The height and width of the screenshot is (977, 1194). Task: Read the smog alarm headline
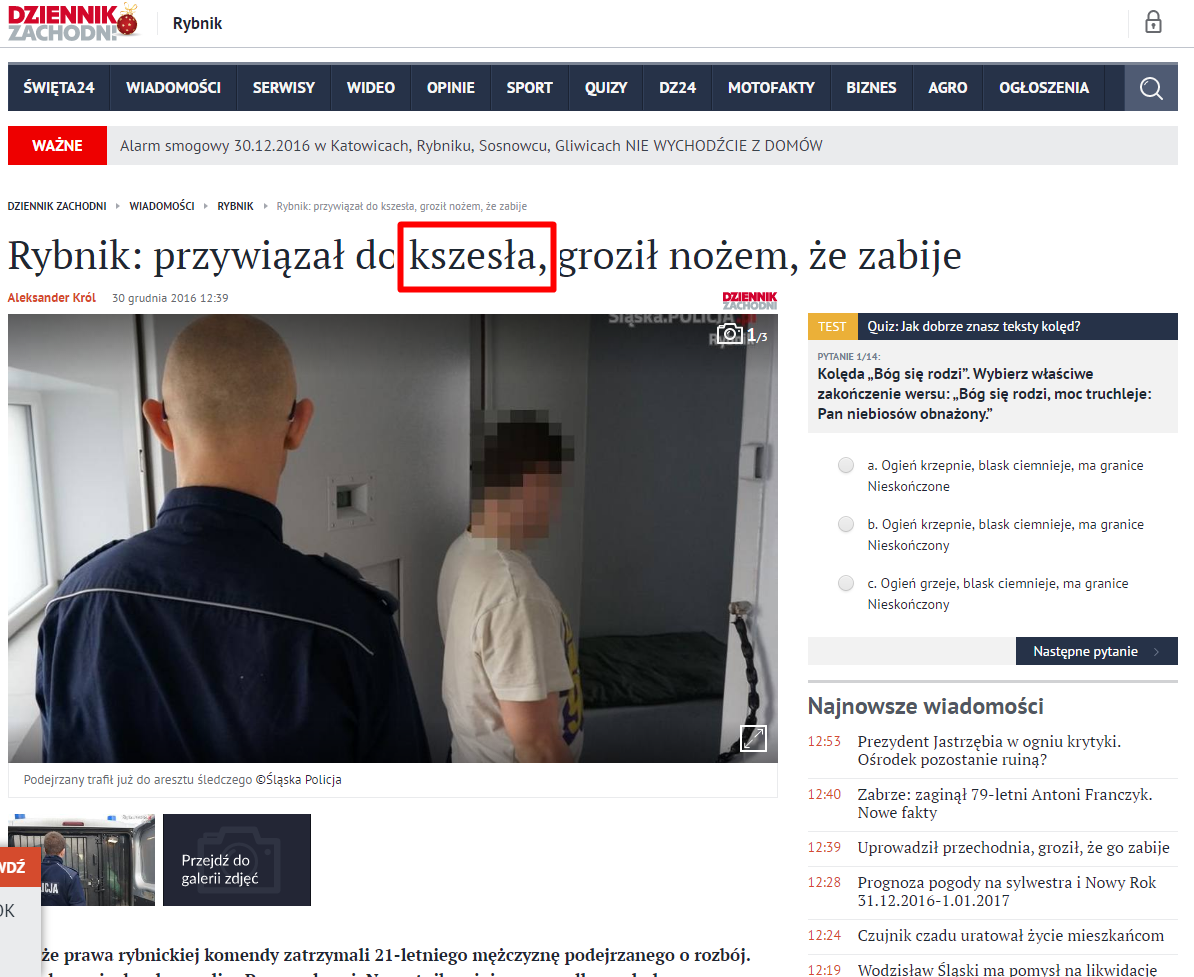click(471, 146)
